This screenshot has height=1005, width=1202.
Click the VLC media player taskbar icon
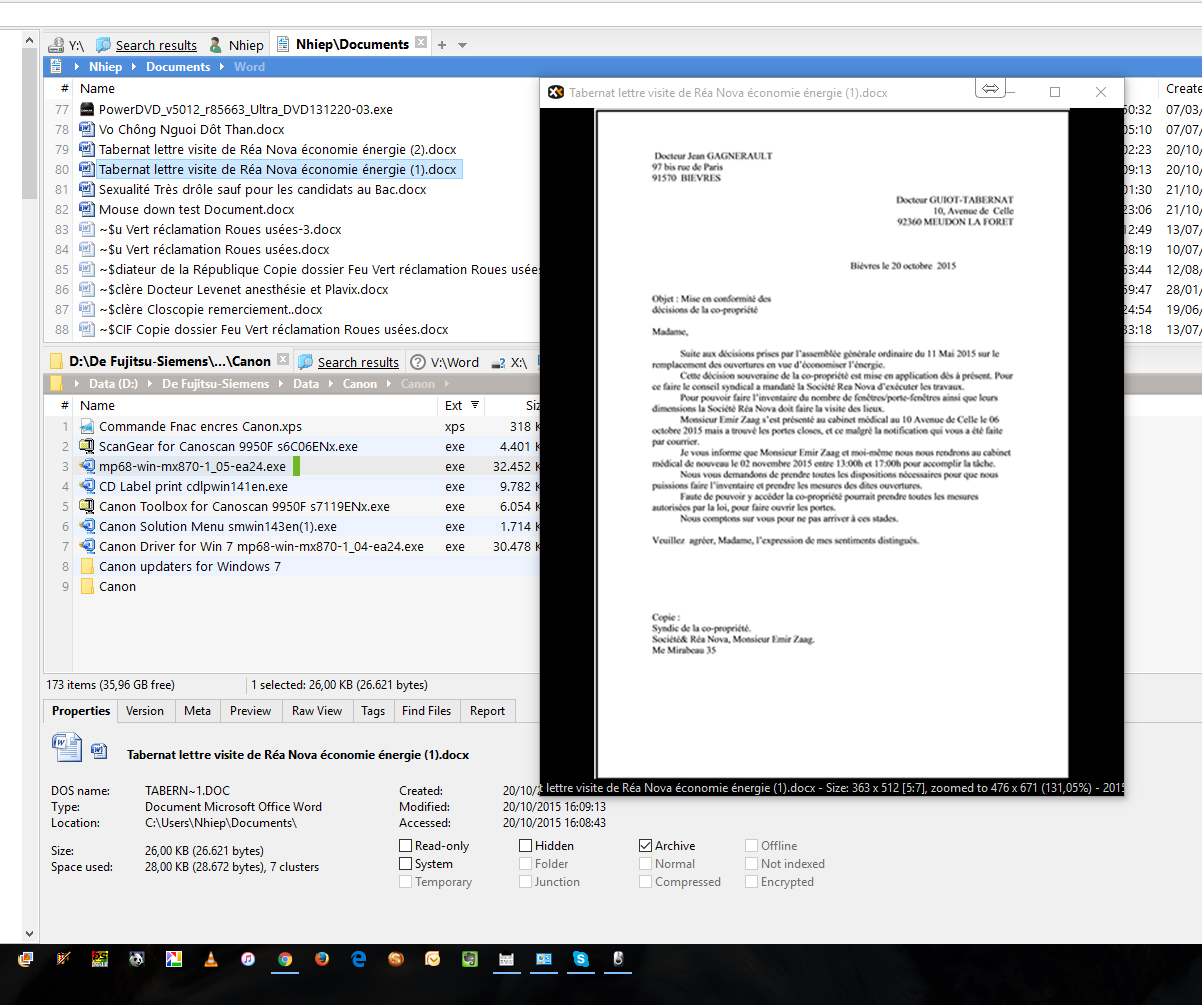click(x=210, y=959)
